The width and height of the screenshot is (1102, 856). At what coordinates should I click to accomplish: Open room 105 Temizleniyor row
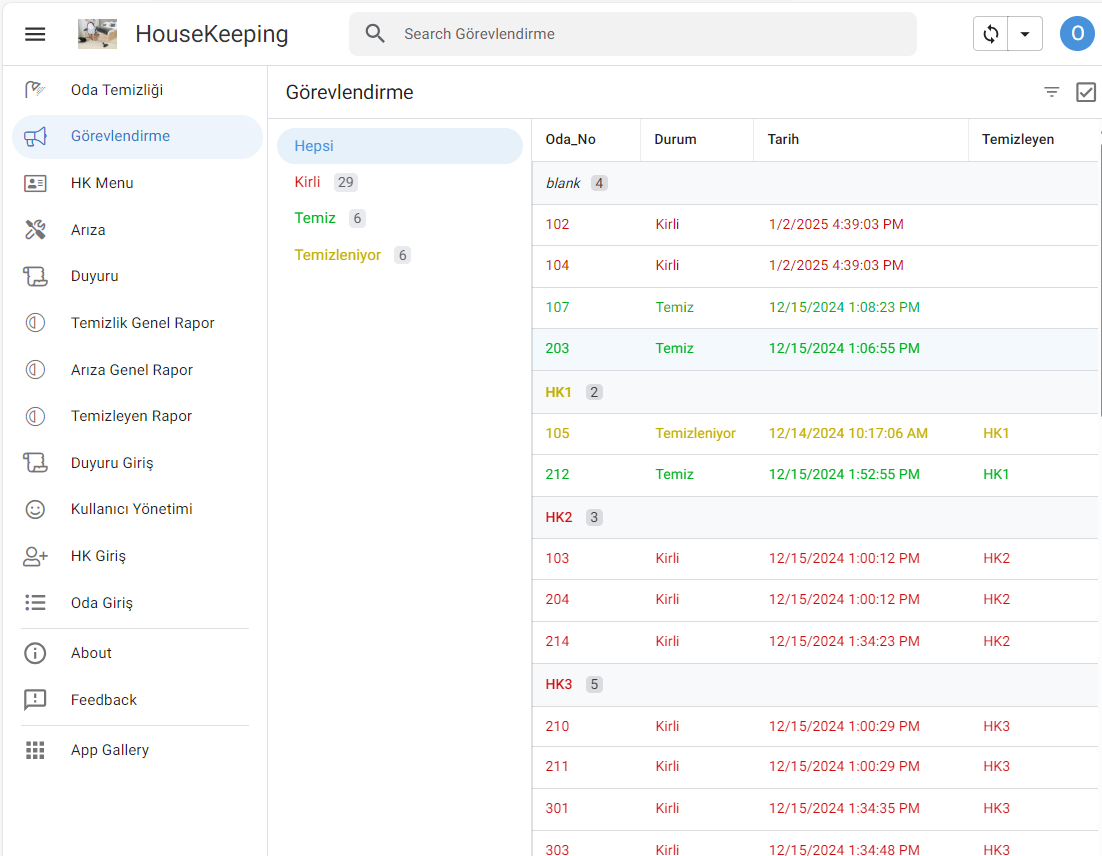(815, 434)
